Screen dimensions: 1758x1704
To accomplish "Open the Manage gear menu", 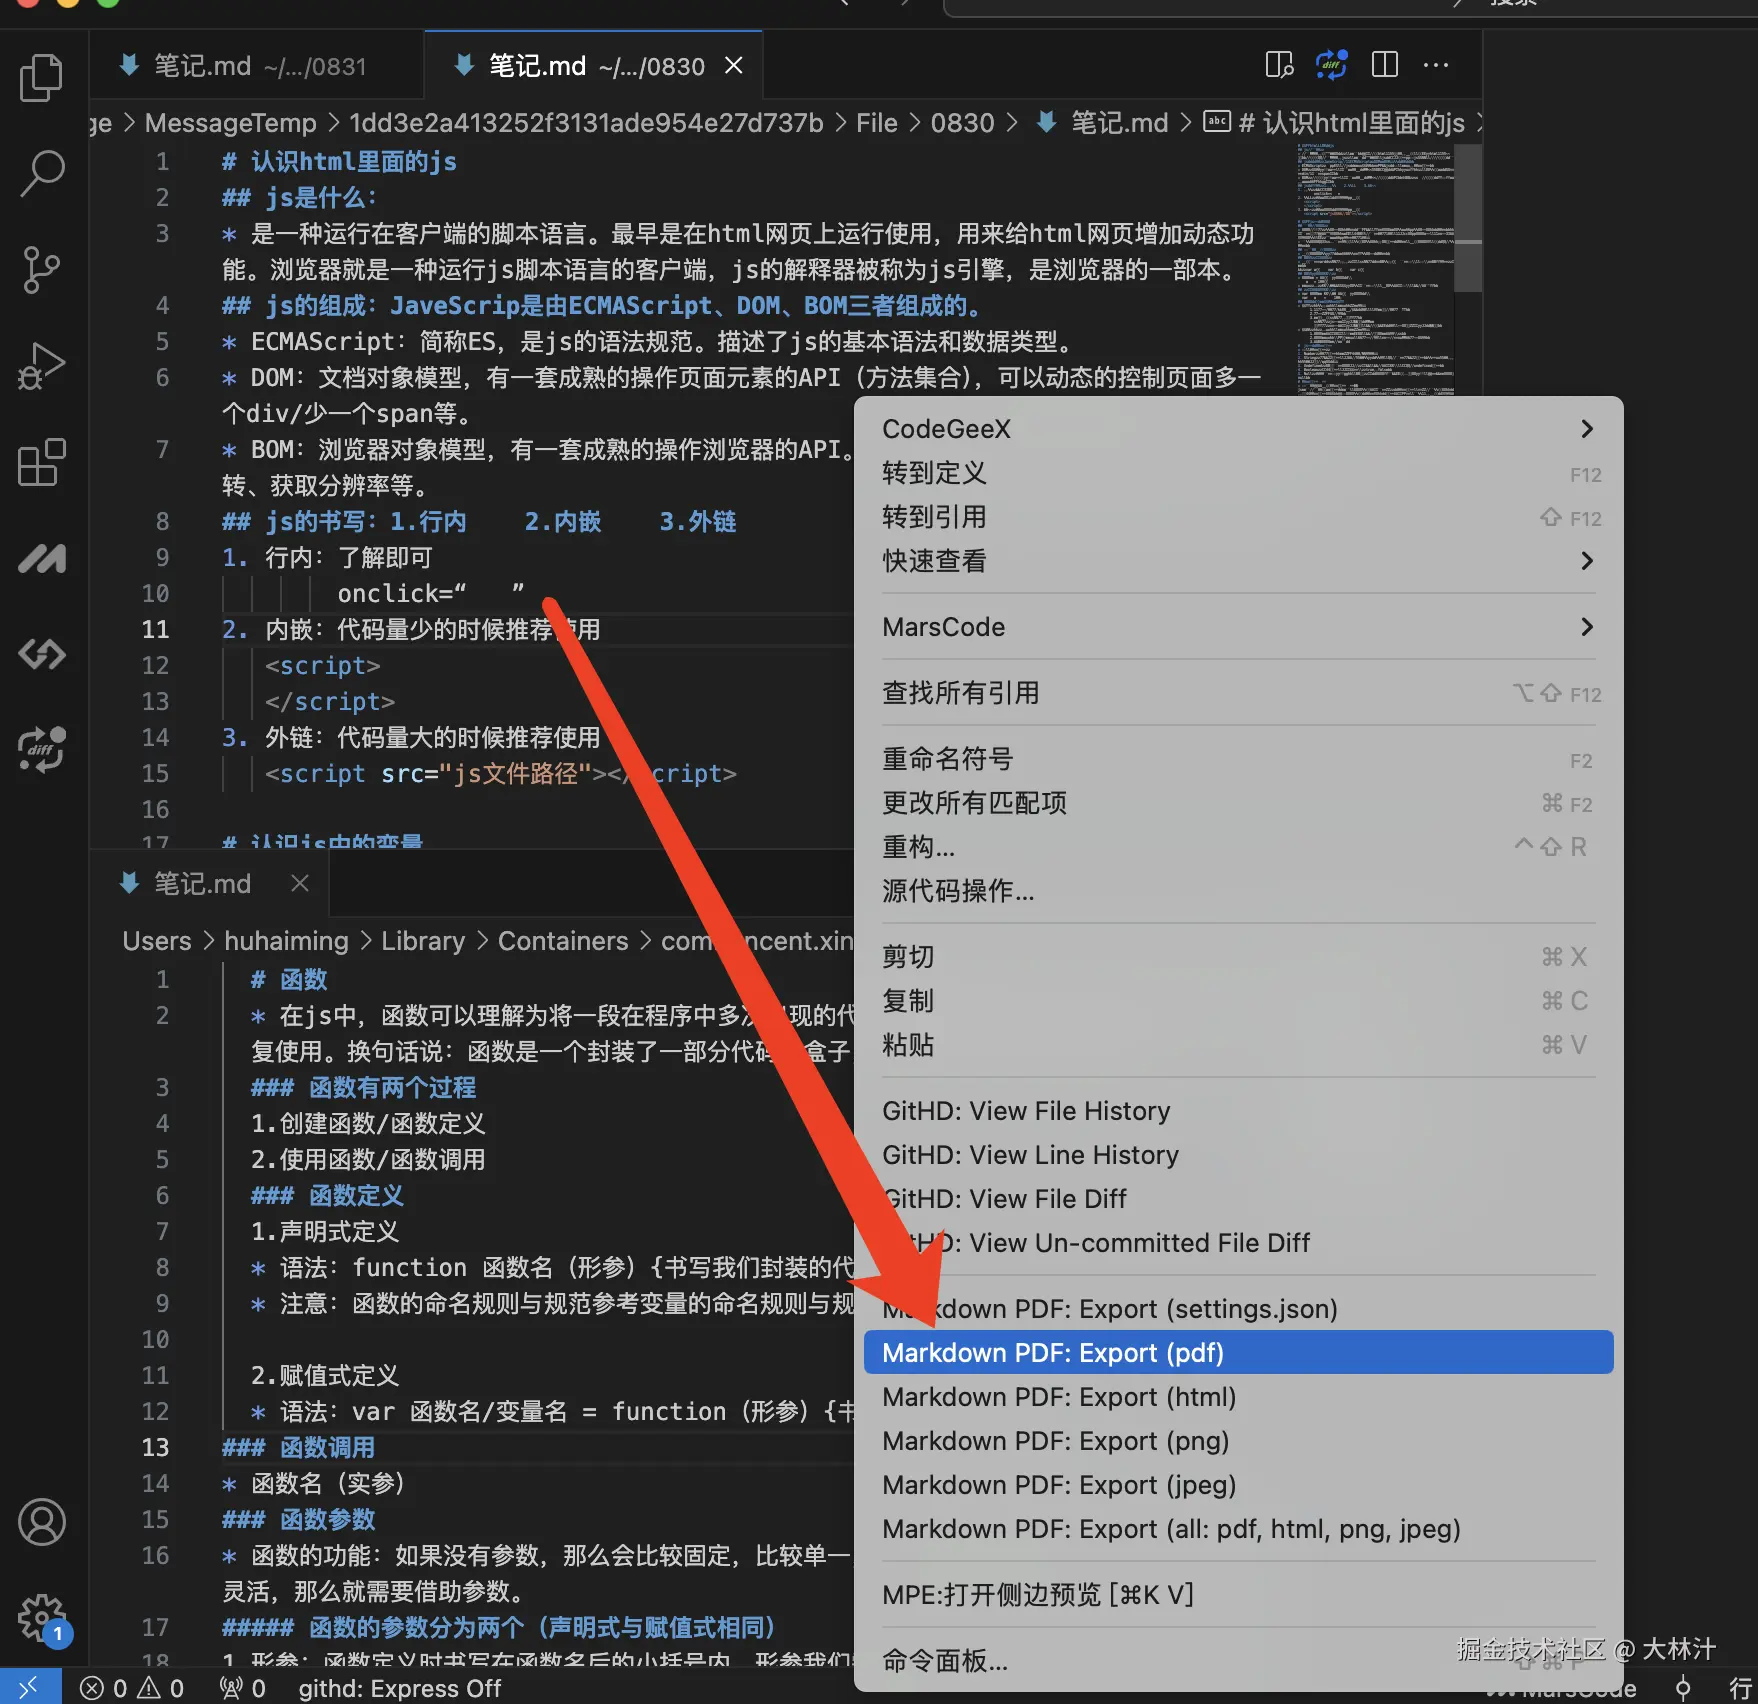I will pos(42,1617).
